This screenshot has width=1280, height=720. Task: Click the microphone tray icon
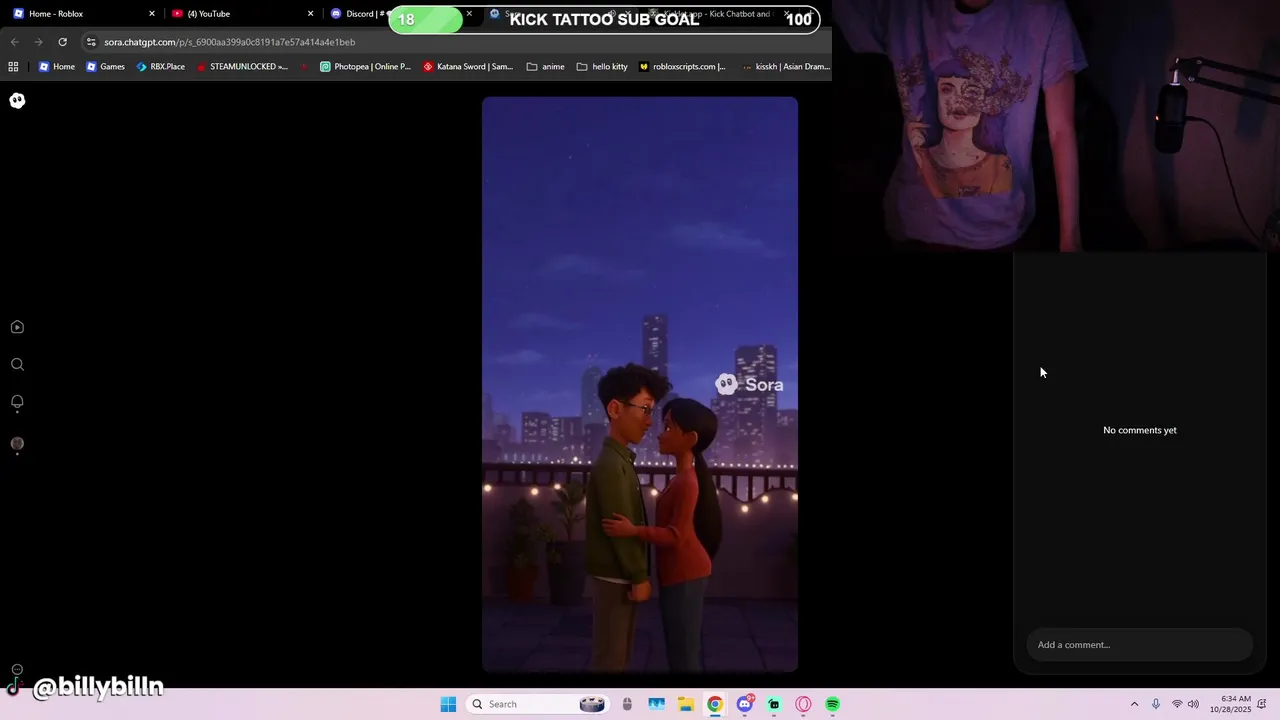(x=1156, y=704)
